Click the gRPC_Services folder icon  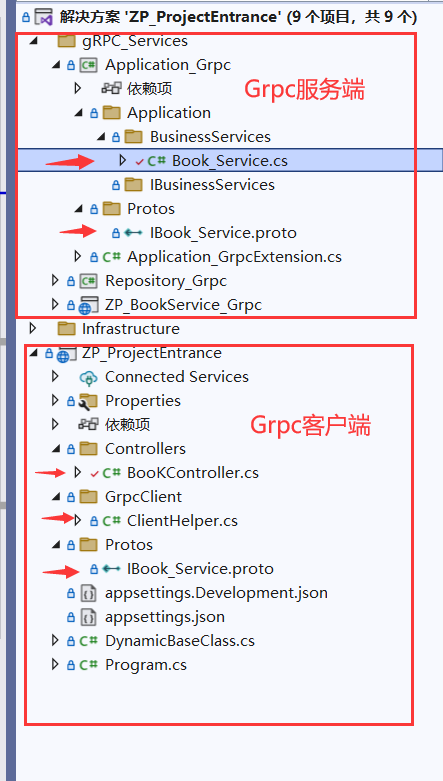pos(67,40)
